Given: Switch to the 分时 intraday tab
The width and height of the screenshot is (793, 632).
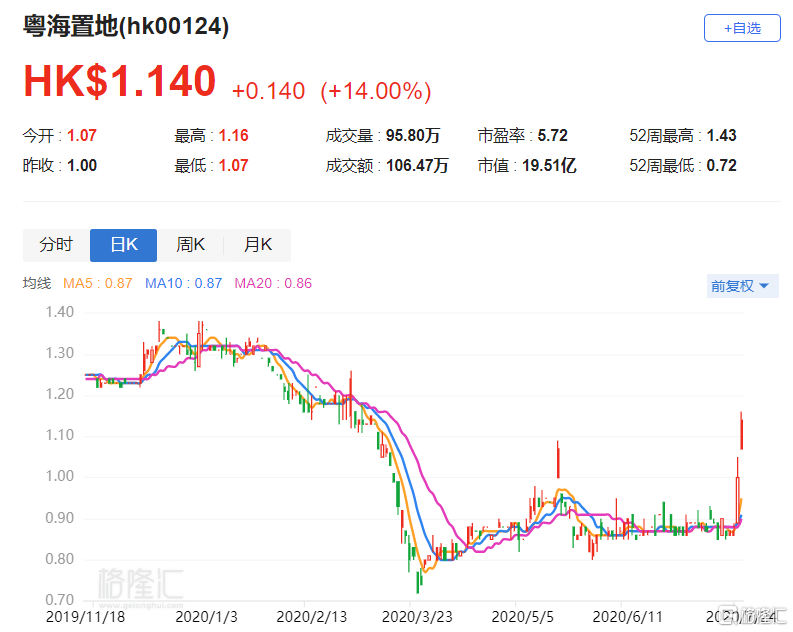Looking at the screenshot, I should click(x=56, y=245).
